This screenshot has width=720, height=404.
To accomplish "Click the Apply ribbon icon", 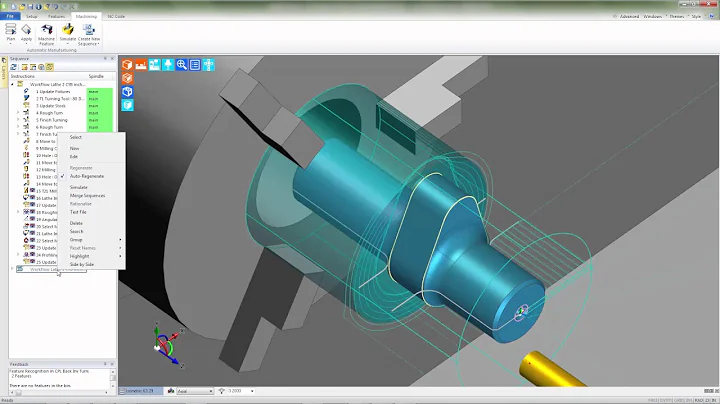I will coord(26,30).
